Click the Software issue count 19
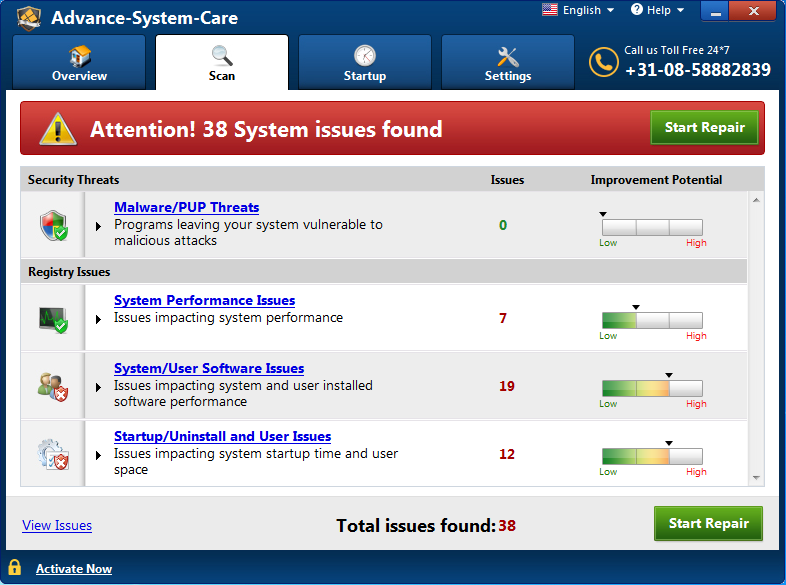This screenshot has width=786, height=585. point(507,386)
